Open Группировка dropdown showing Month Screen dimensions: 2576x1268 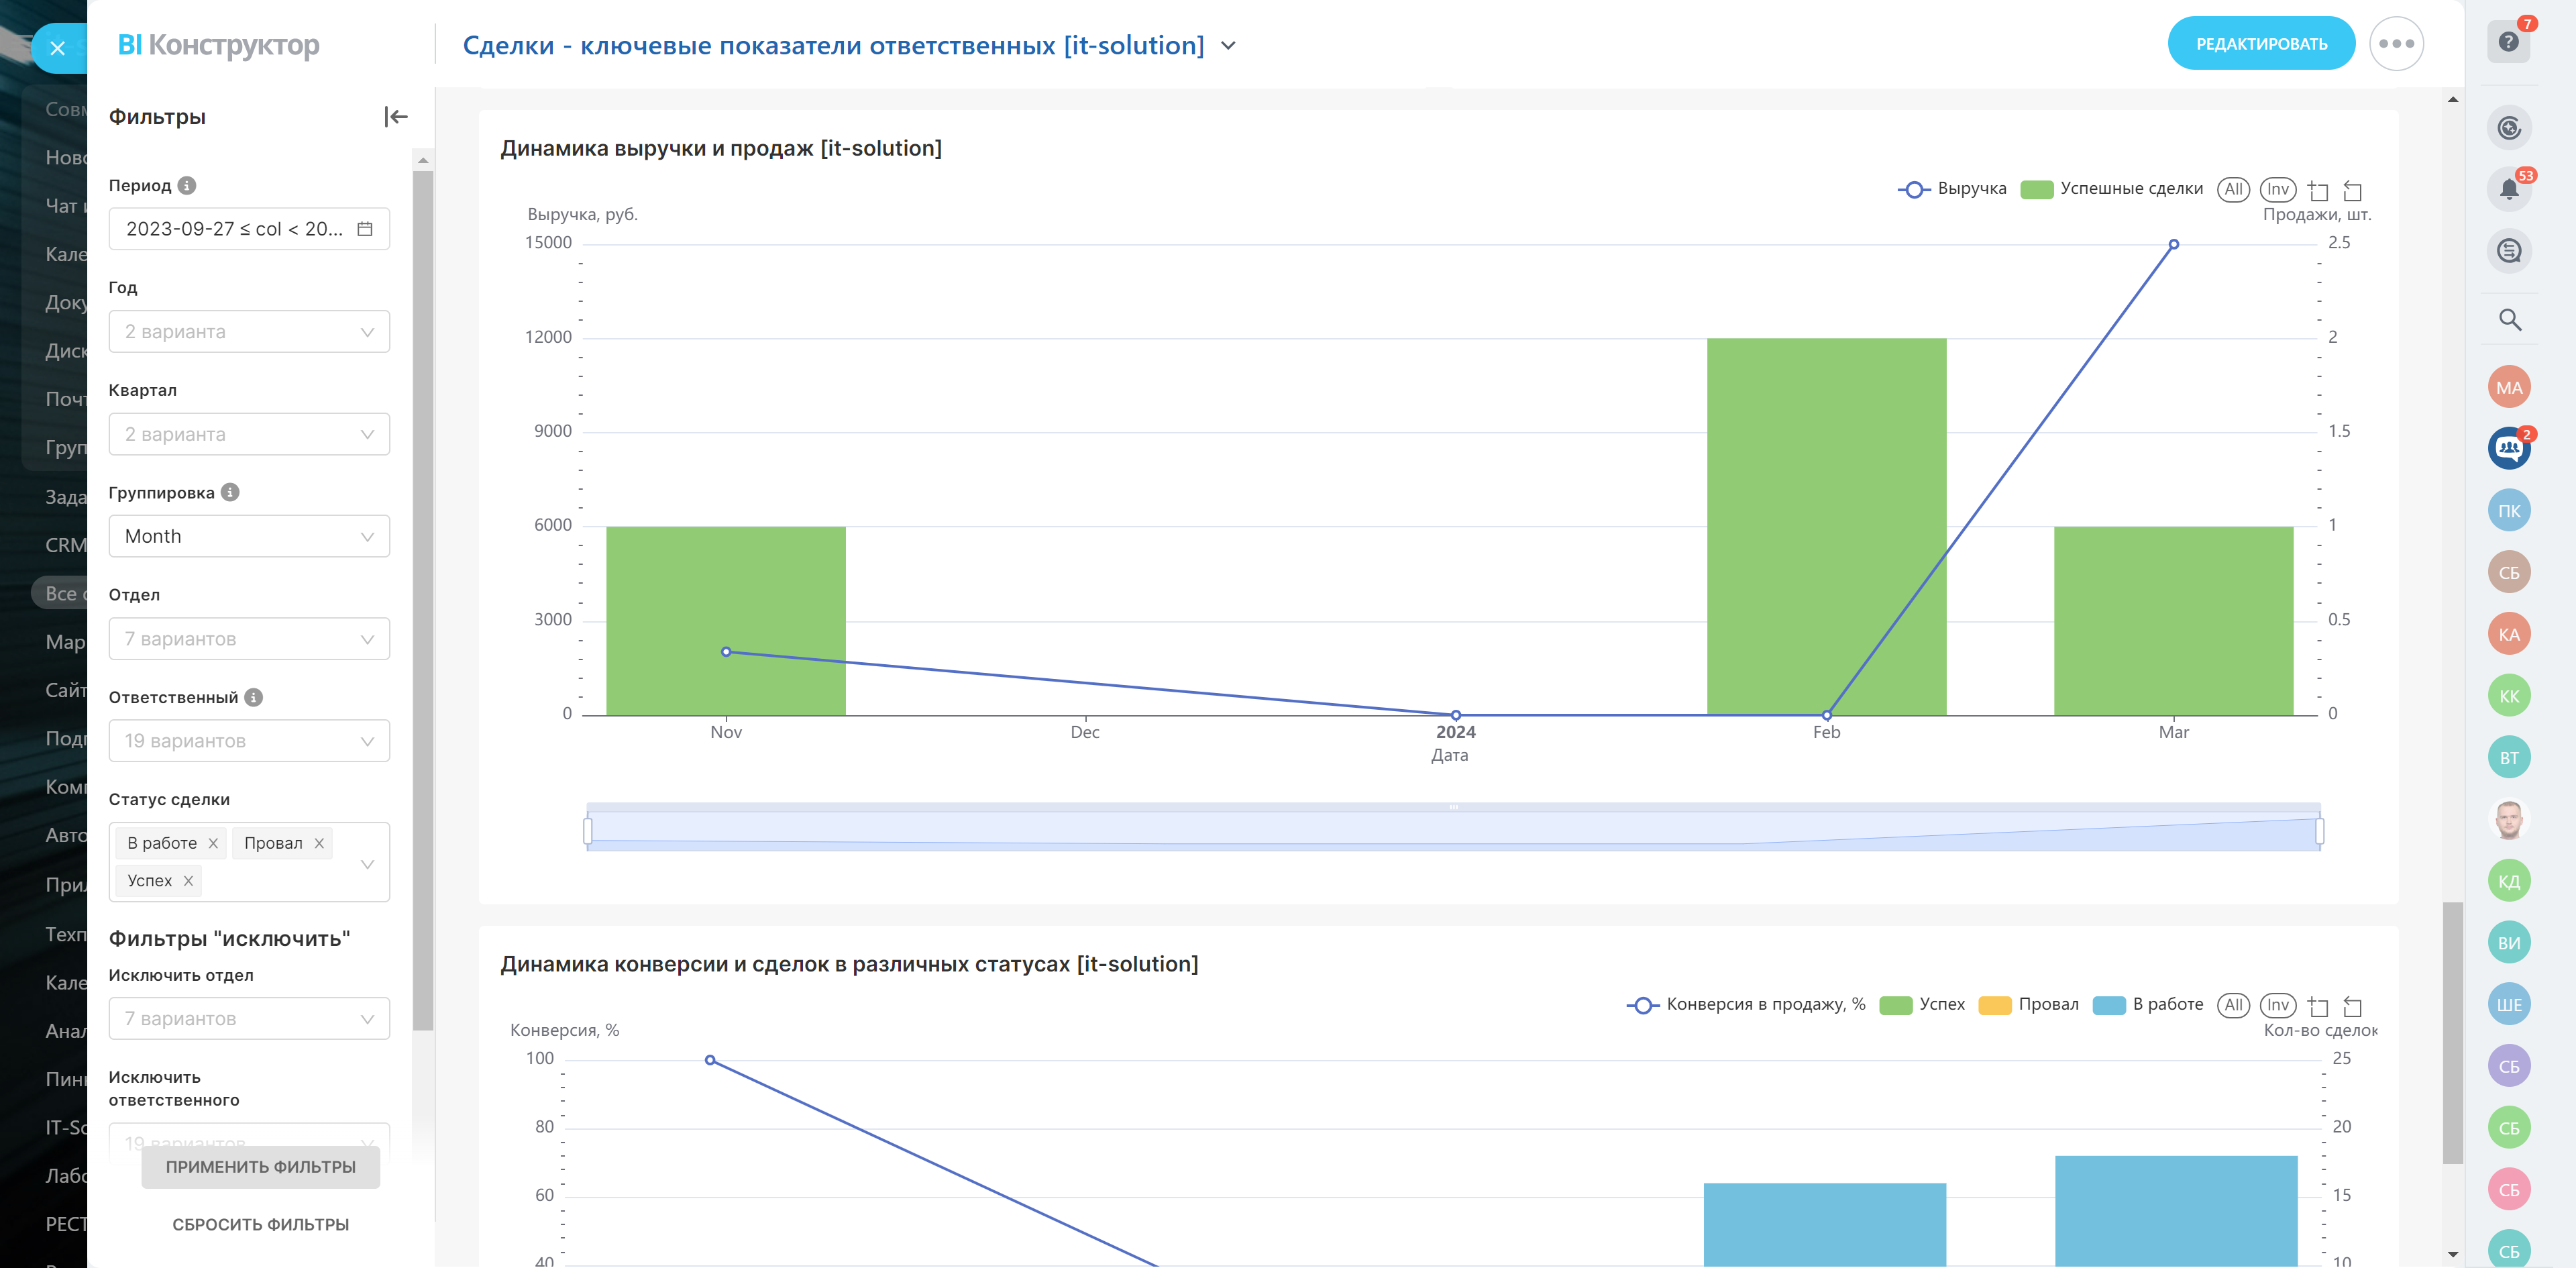249,537
